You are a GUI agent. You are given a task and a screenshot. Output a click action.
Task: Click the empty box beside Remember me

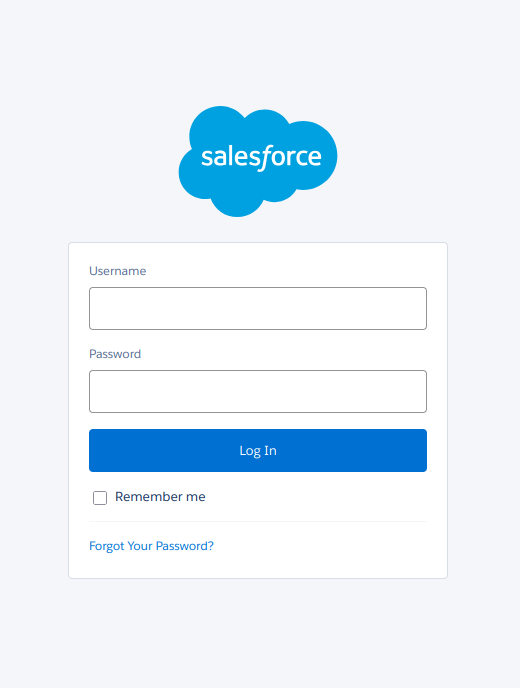100,498
